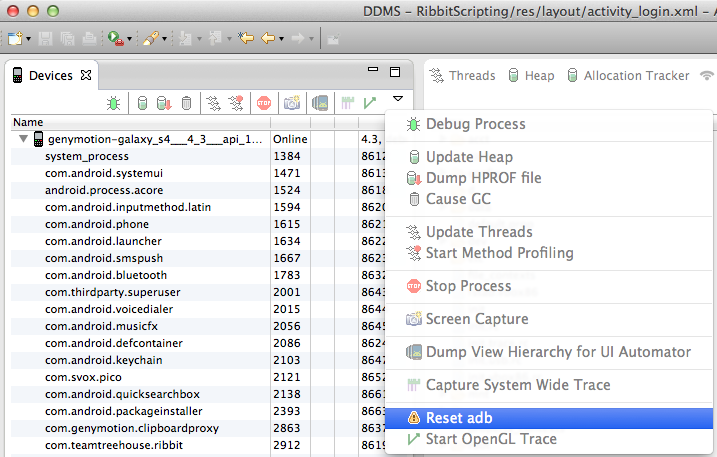The width and height of the screenshot is (717, 457).
Task: Click the Screen Capture camera toolbar icon
Action: pos(292,102)
